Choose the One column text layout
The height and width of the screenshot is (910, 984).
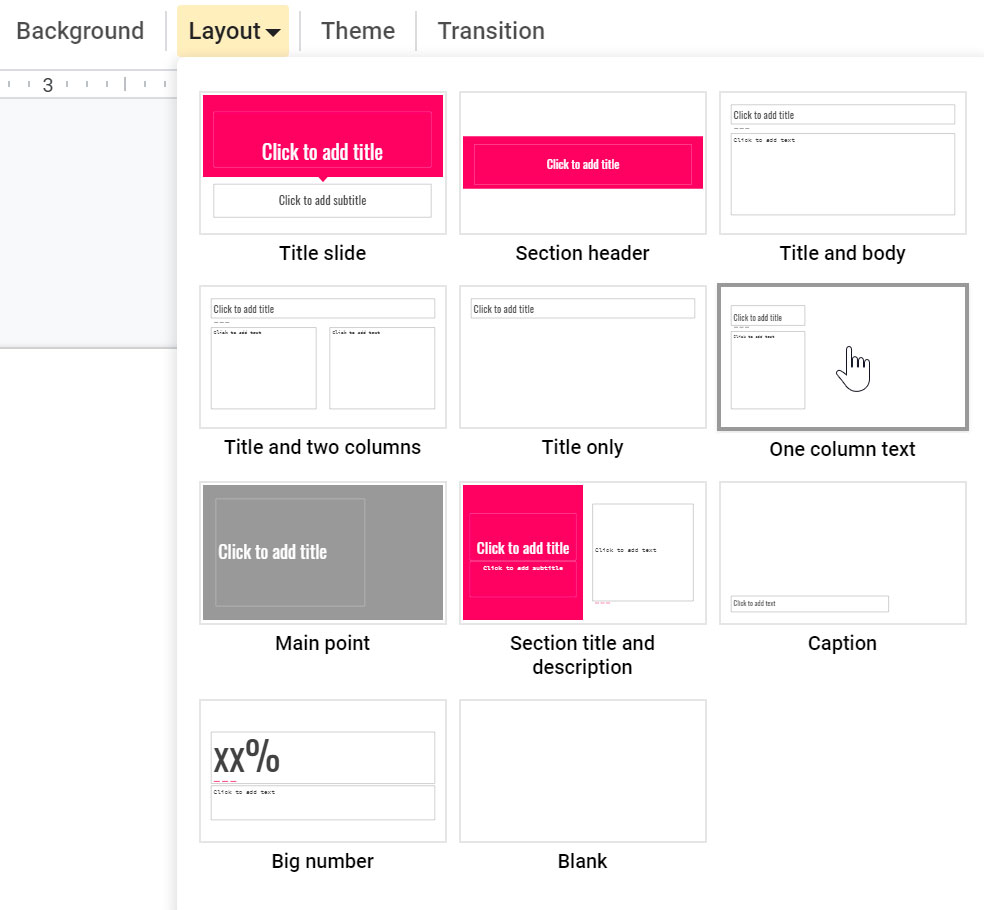pos(842,356)
